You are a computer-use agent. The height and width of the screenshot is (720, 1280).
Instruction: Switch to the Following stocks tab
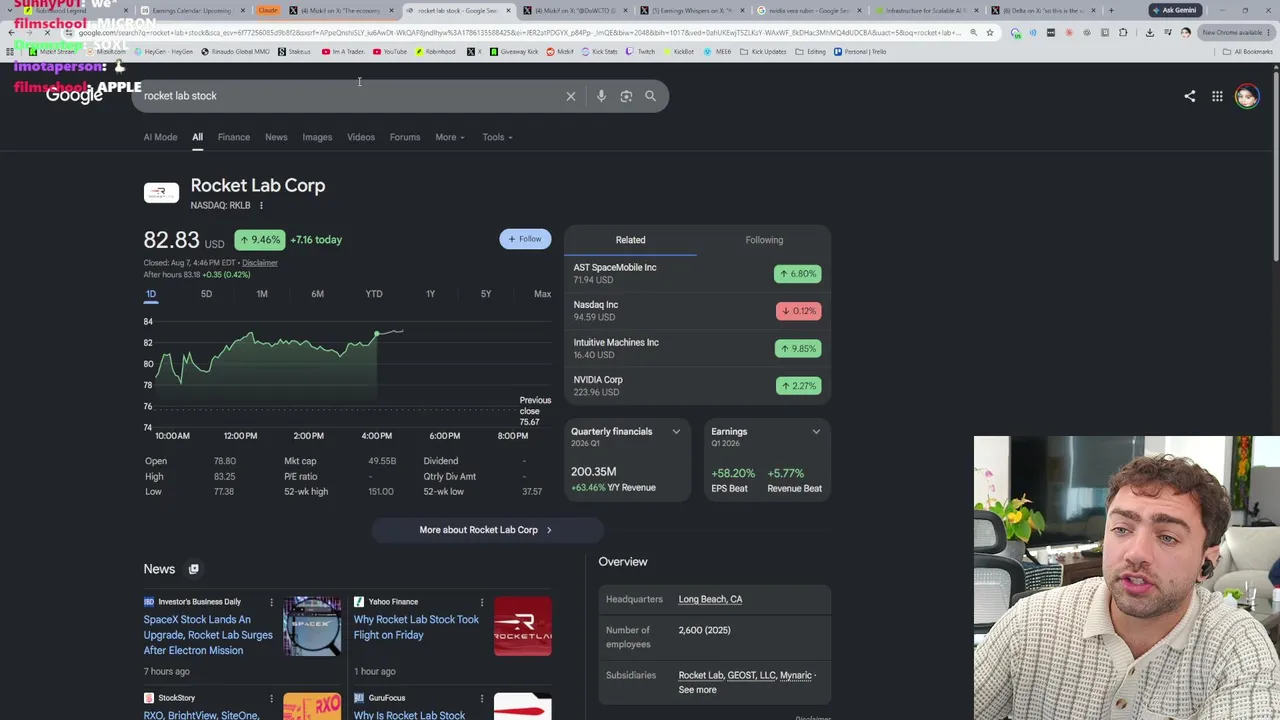tap(764, 240)
